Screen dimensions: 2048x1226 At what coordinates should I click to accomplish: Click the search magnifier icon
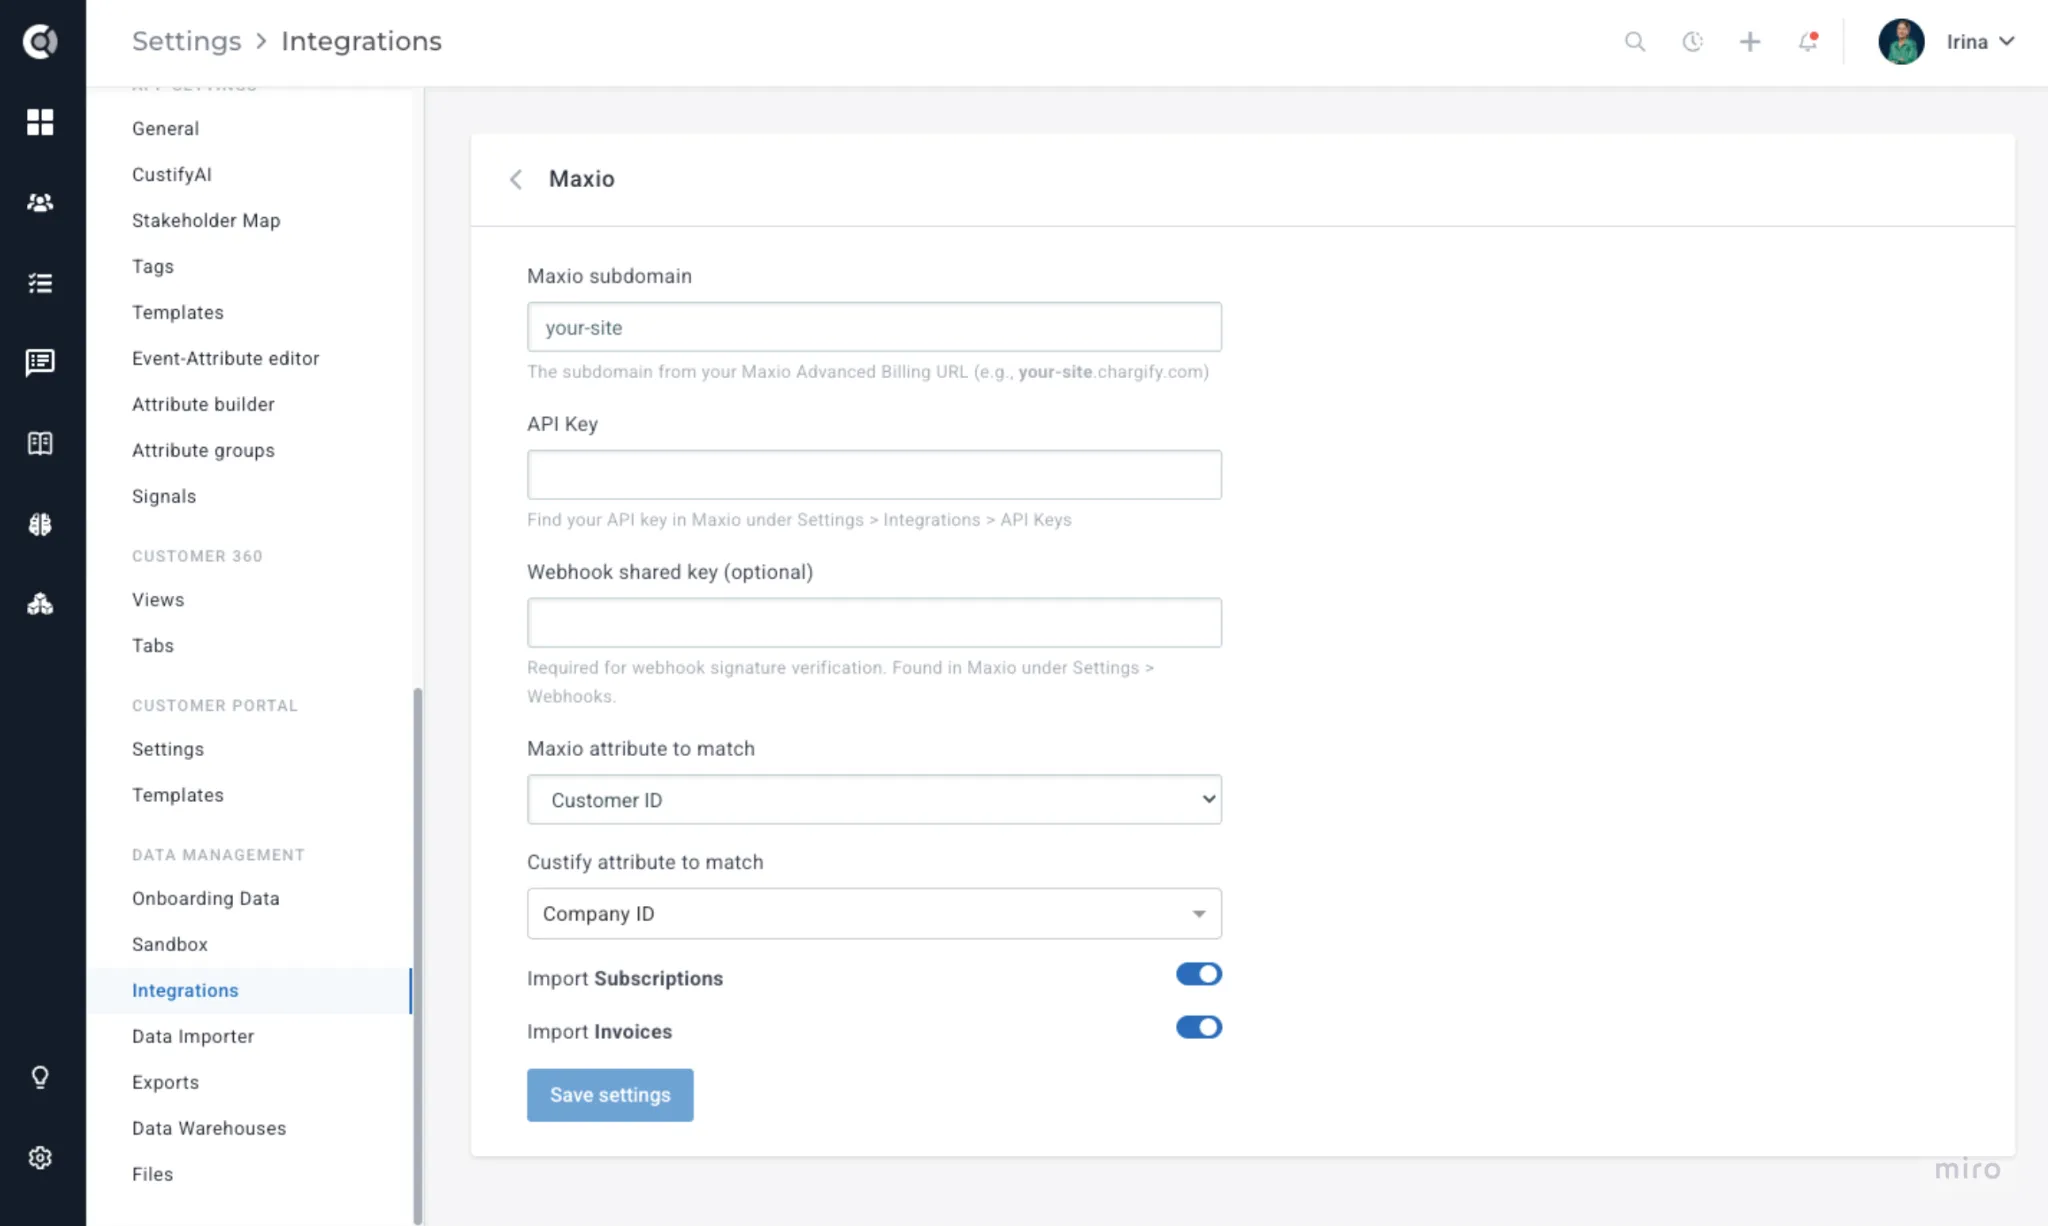tap(1635, 42)
